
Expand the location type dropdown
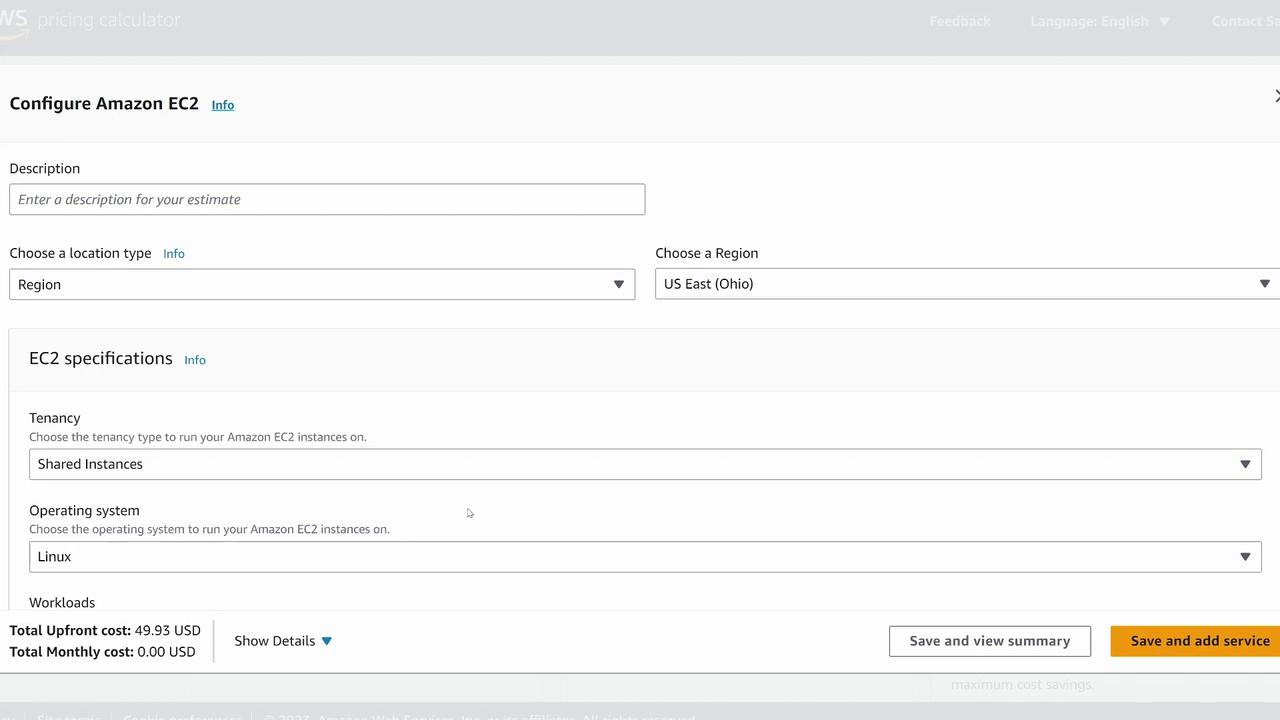[x=322, y=285]
